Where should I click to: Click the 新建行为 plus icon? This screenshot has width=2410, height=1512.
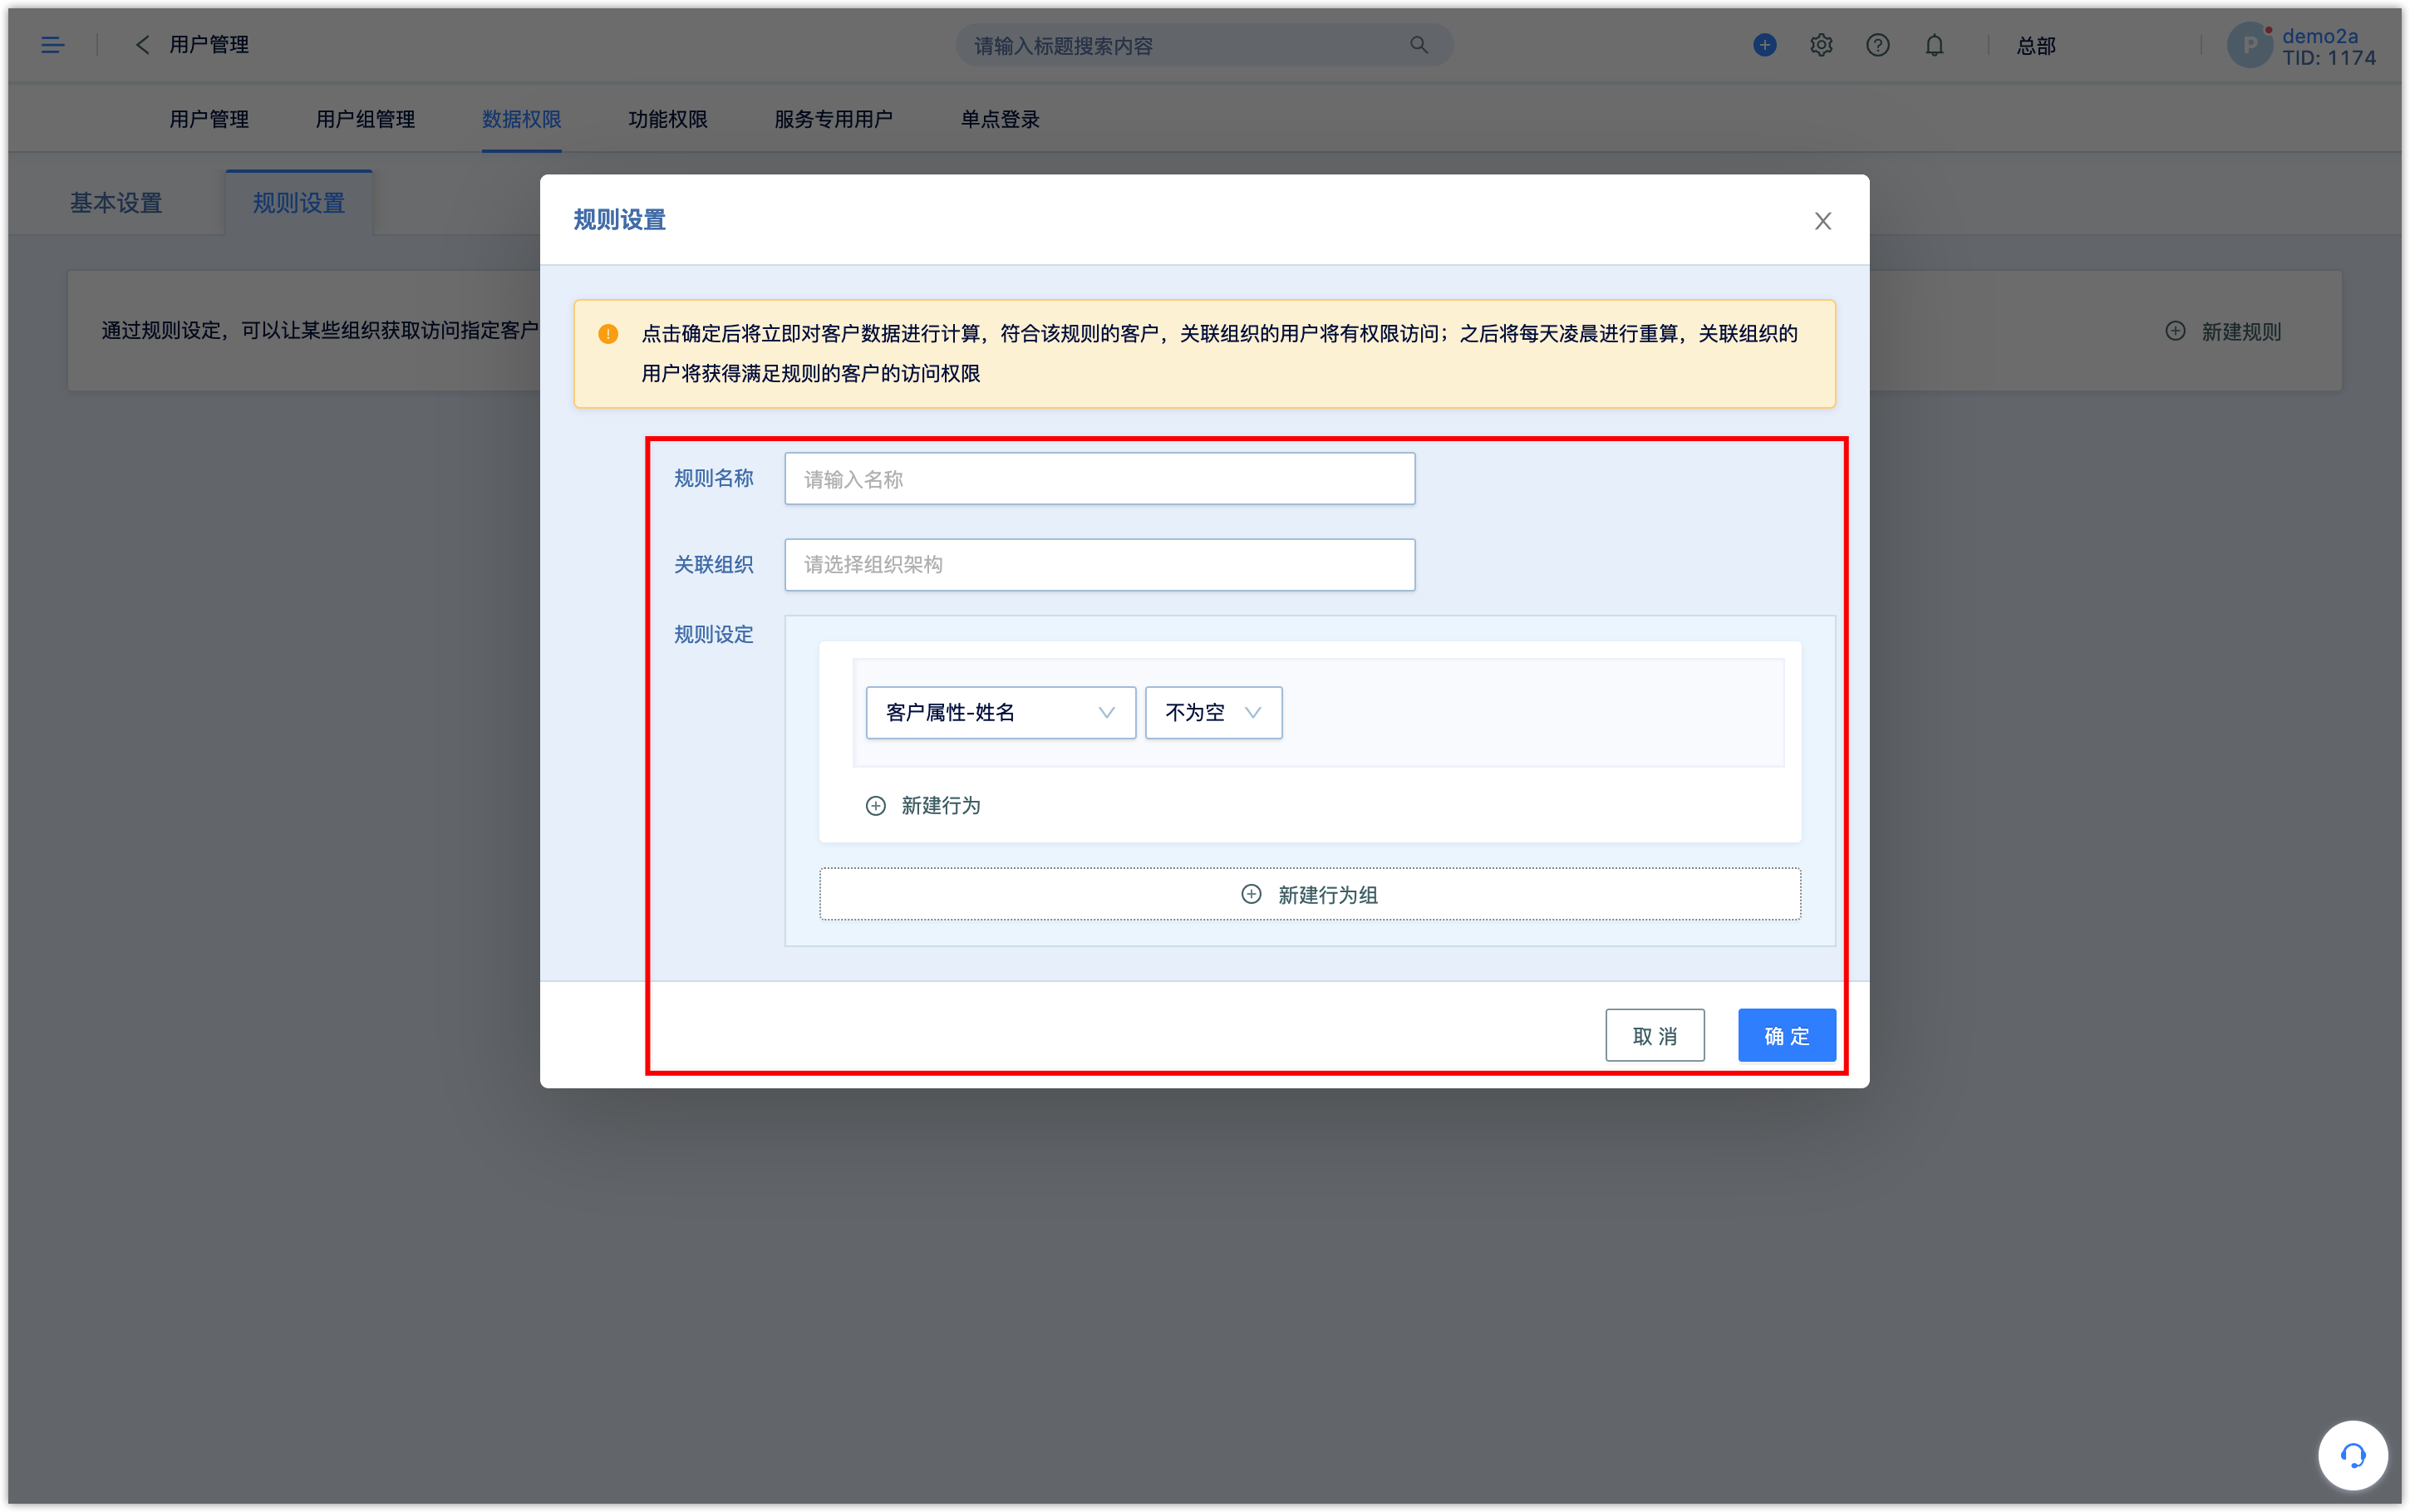click(875, 806)
